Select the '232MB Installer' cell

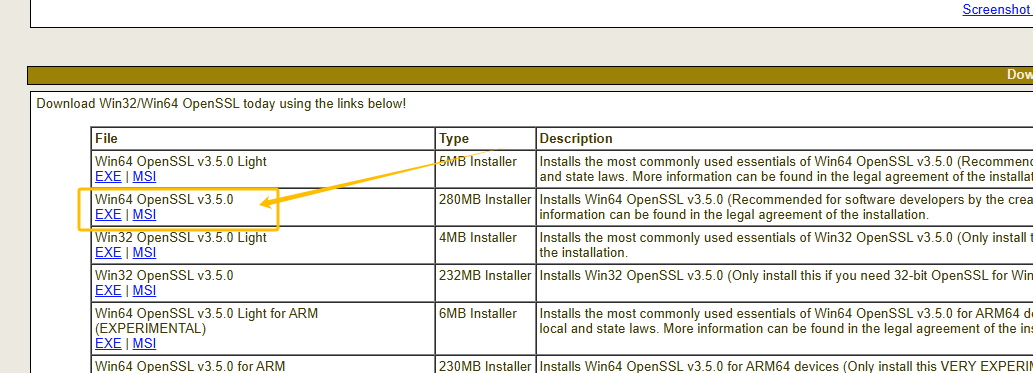[x=486, y=283]
